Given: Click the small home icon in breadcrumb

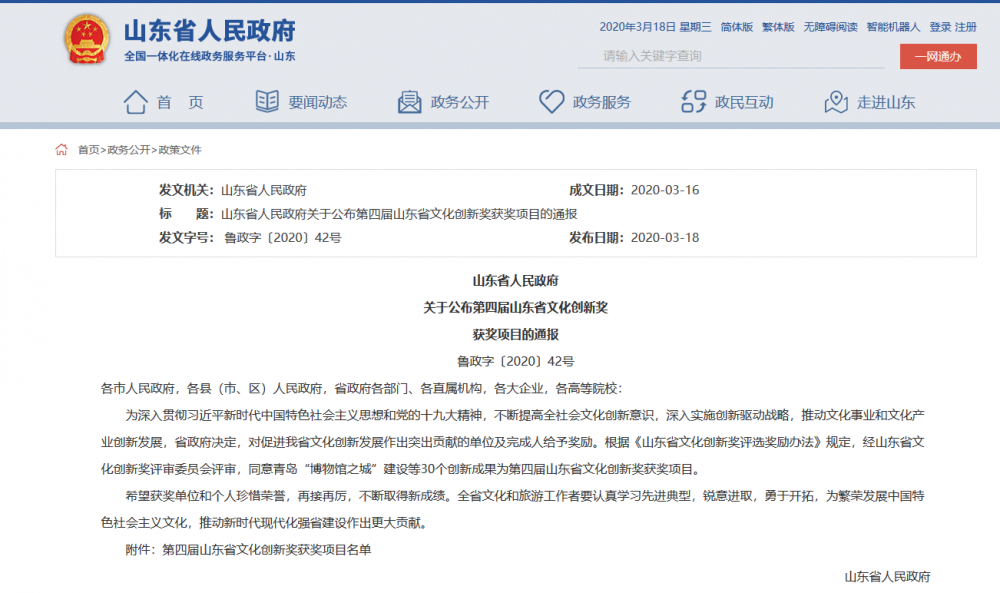Looking at the screenshot, I should click(62, 150).
